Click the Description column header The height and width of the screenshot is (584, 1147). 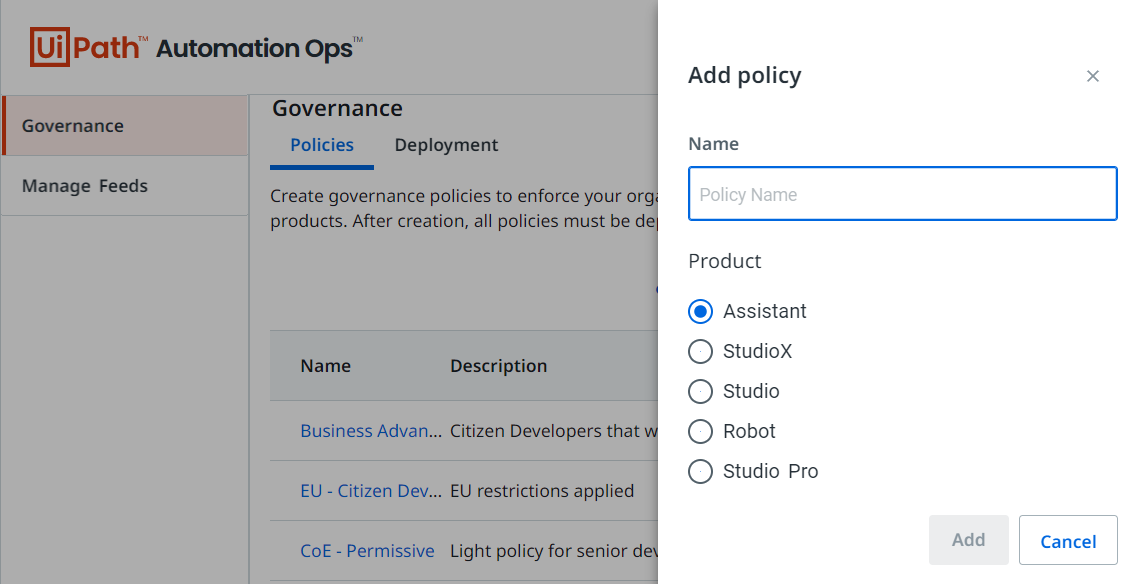click(x=498, y=366)
